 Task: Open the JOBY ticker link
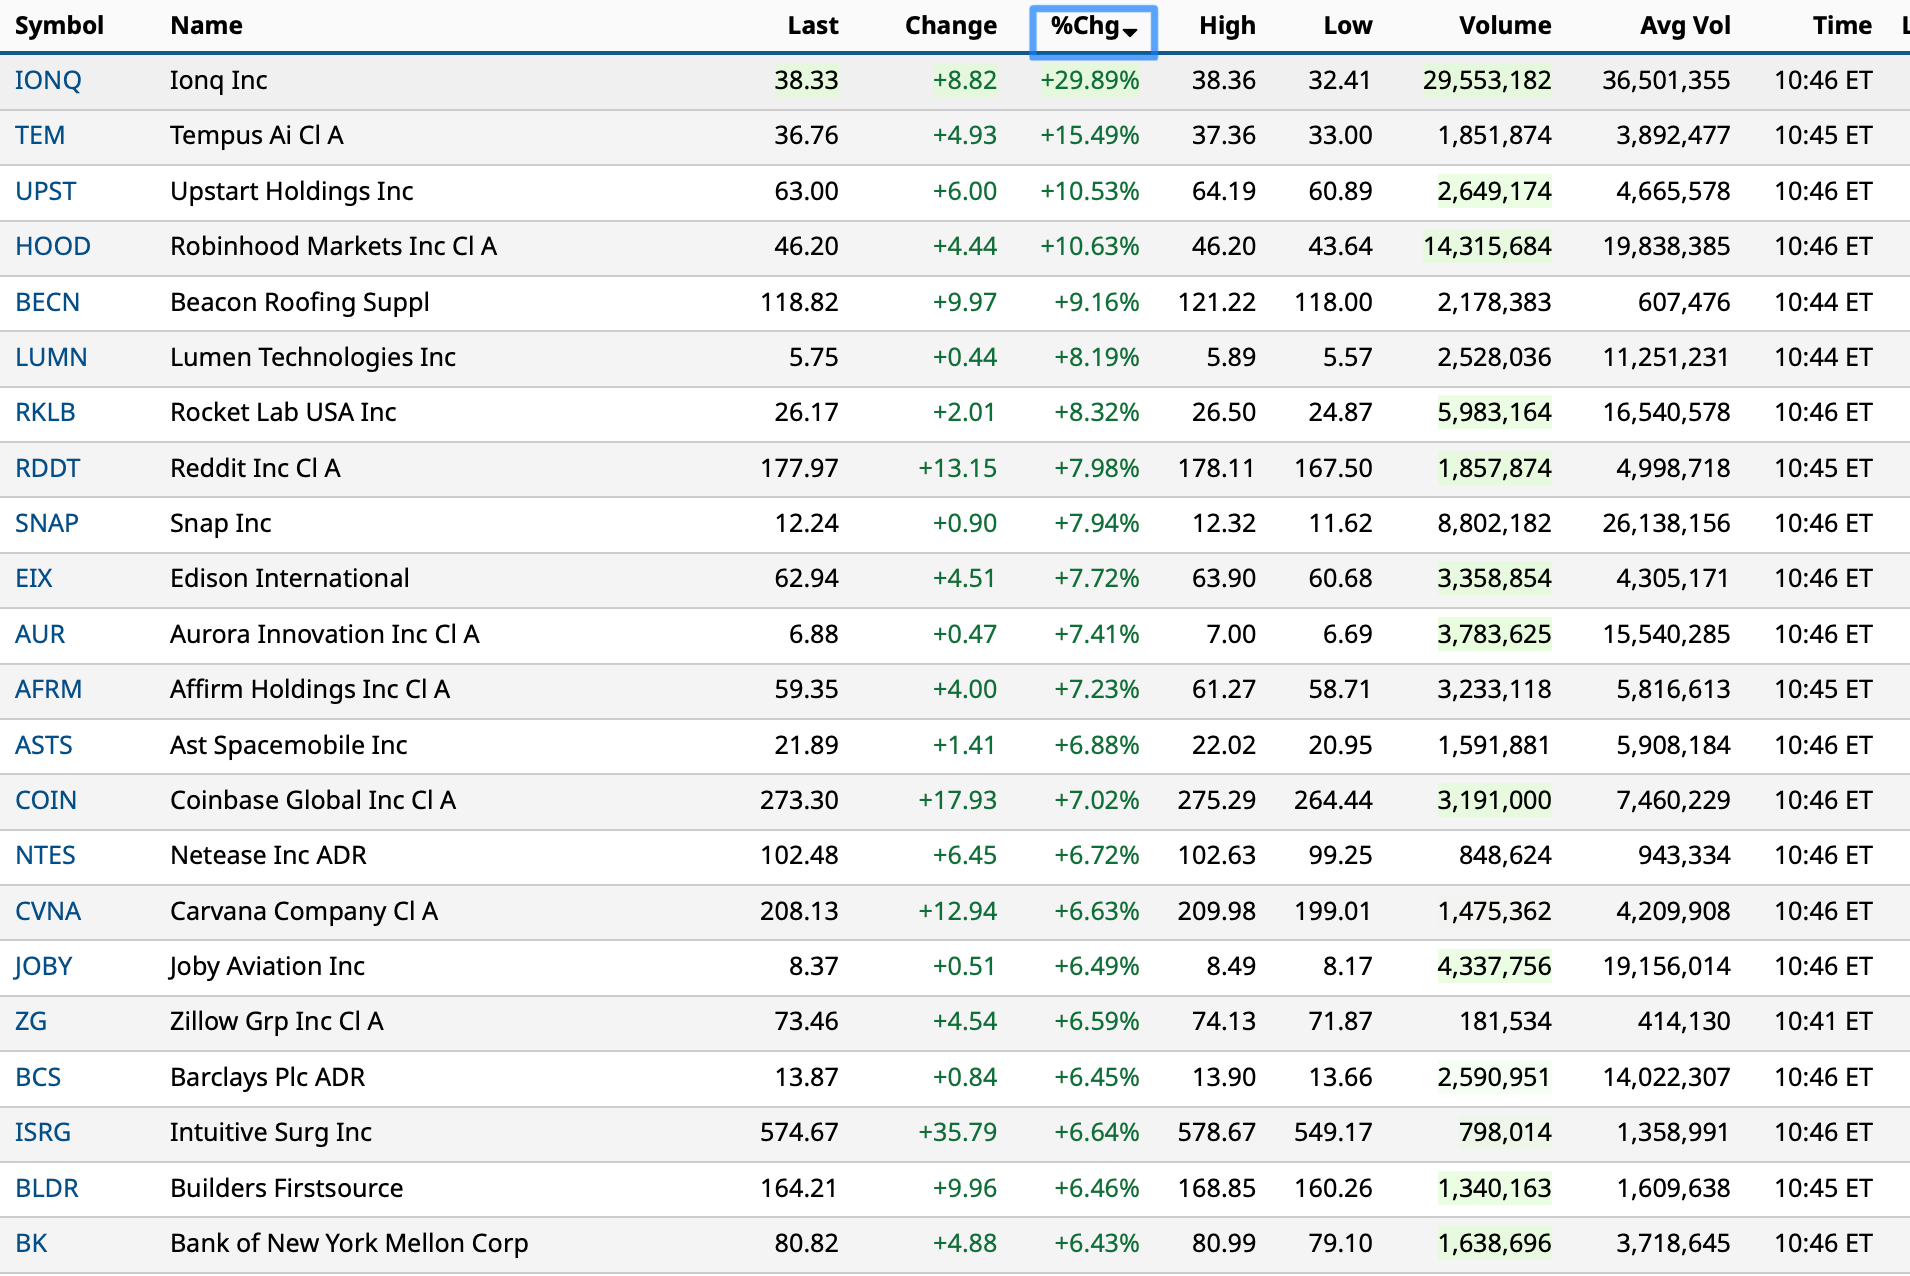tap(43, 966)
